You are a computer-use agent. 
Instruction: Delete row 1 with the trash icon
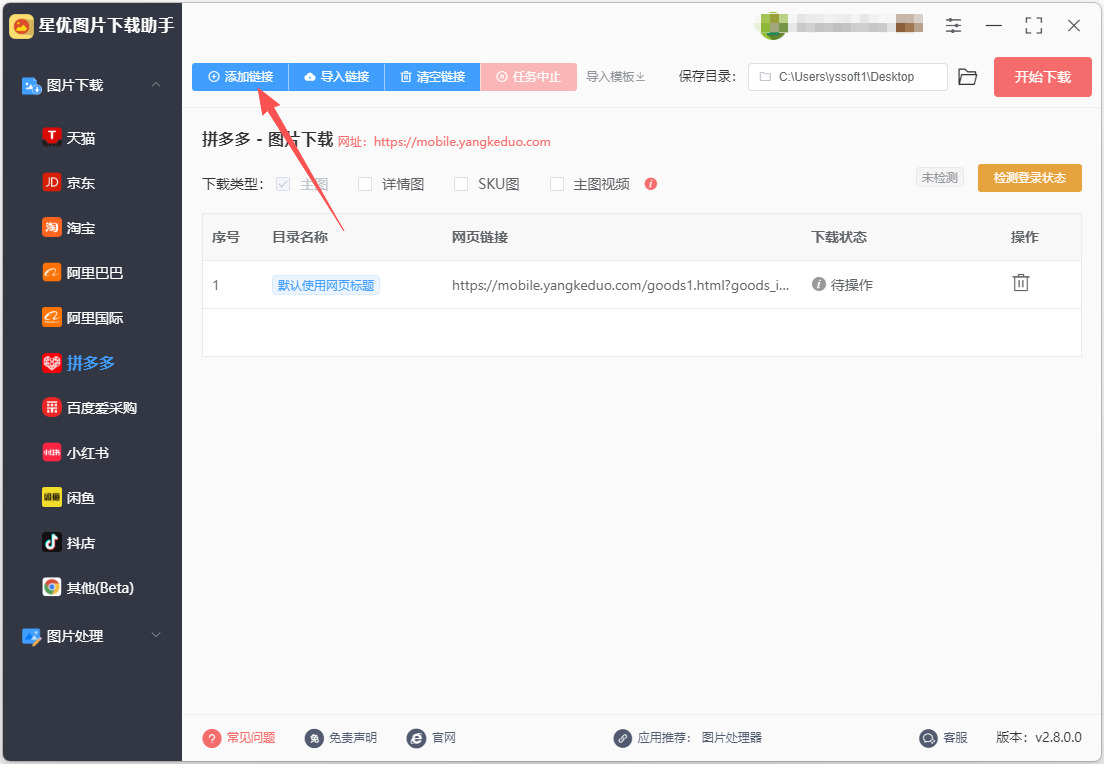pos(1020,283)
